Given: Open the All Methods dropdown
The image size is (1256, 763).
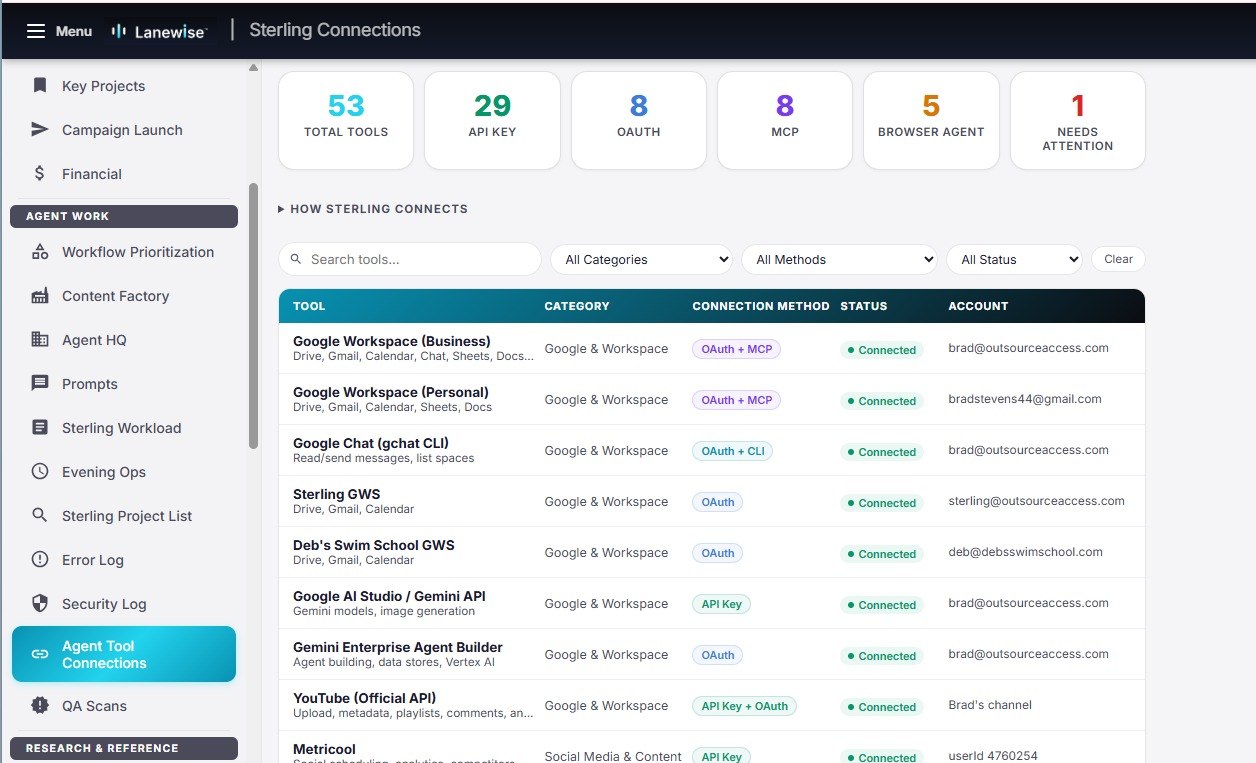Looking at the screenshot, I should 839,259.
